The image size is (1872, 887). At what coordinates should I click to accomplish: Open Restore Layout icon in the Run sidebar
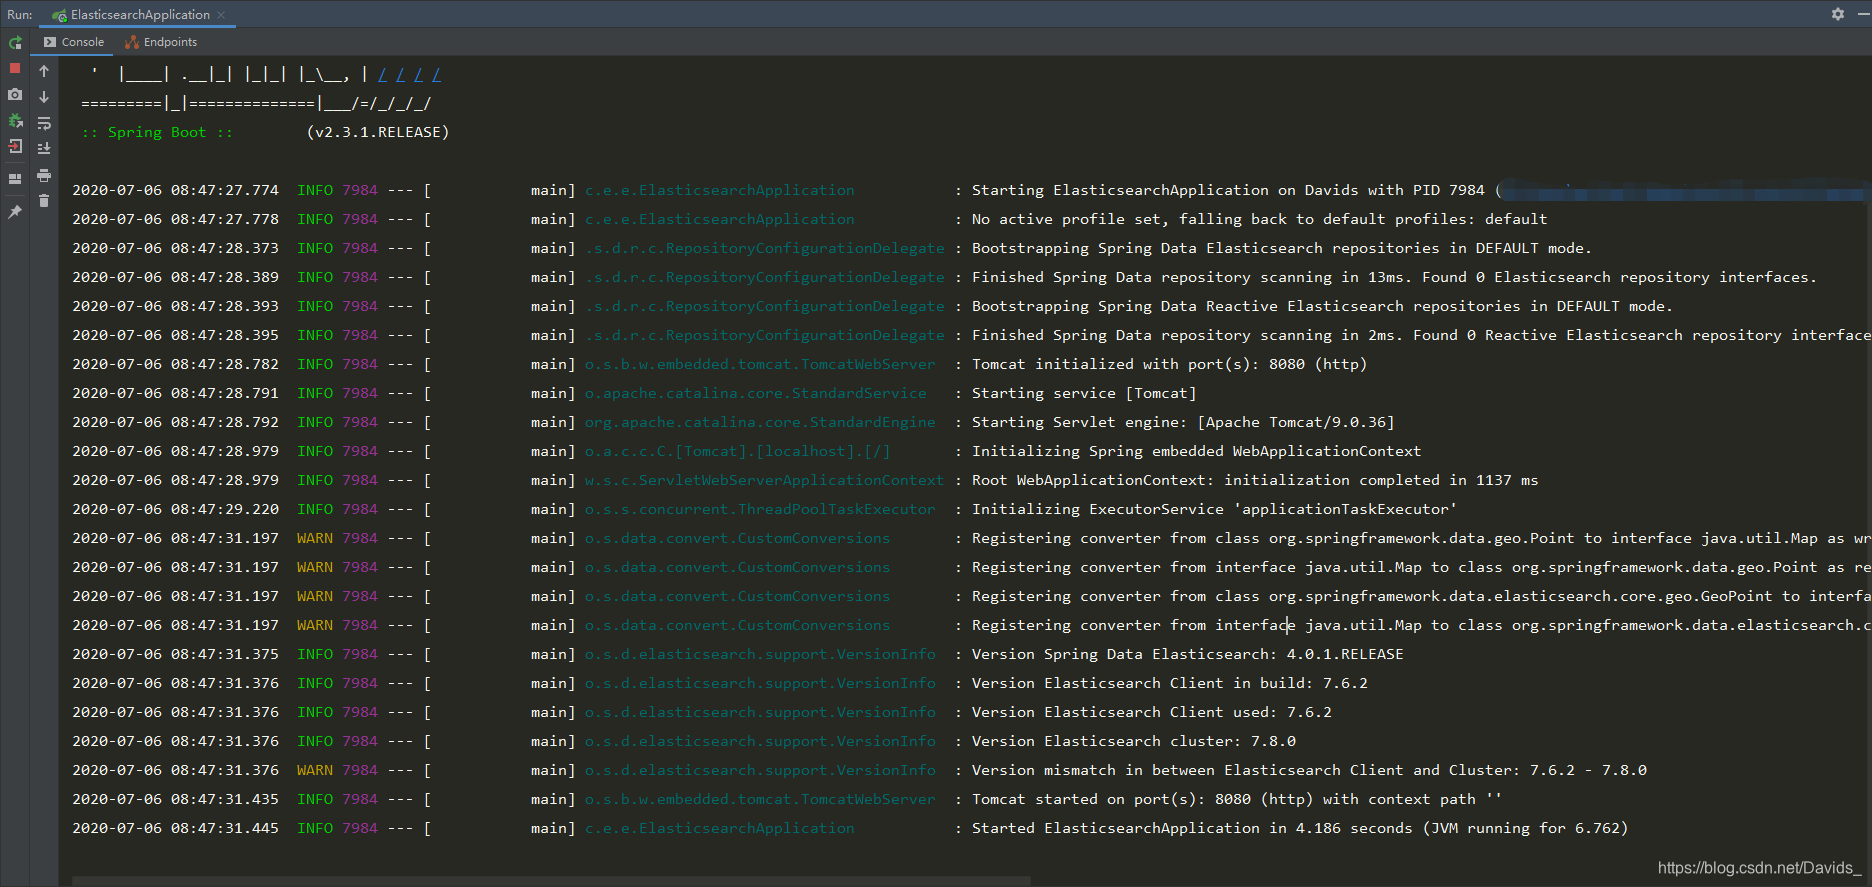tap(15, 179)
